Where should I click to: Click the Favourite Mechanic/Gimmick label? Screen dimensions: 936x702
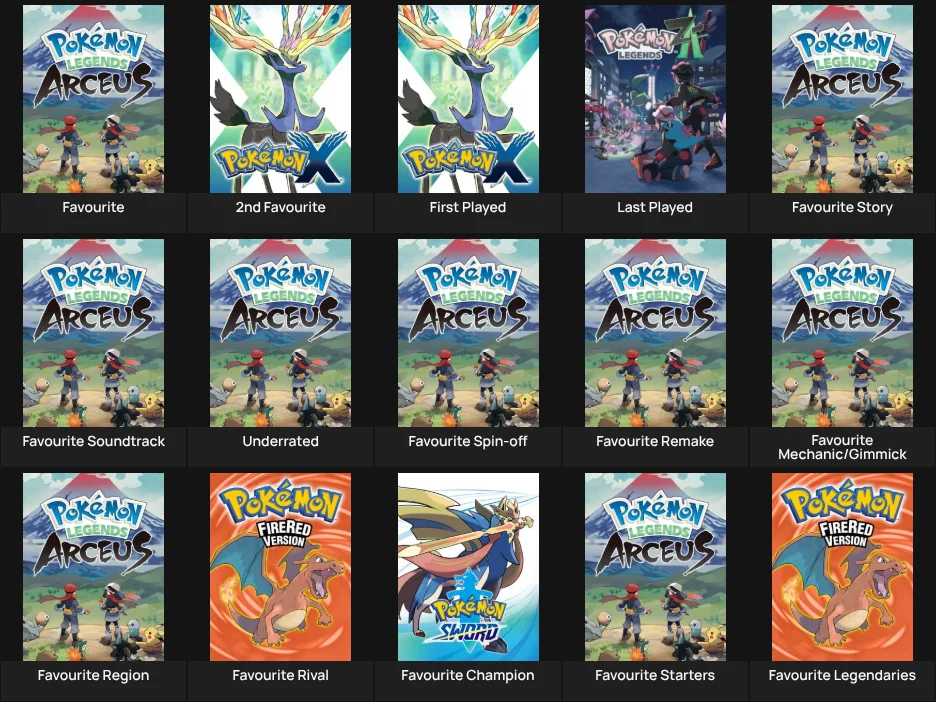tap(842, 447)
